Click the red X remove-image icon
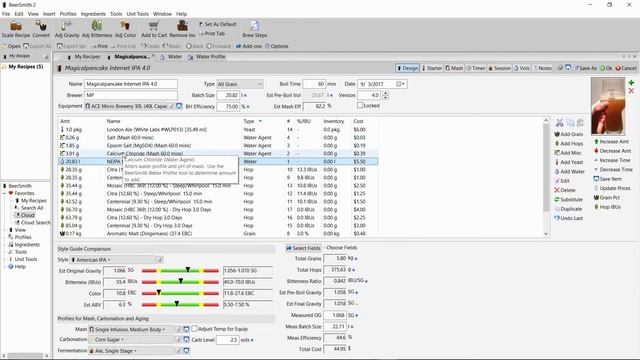 (x=631, y=91)
